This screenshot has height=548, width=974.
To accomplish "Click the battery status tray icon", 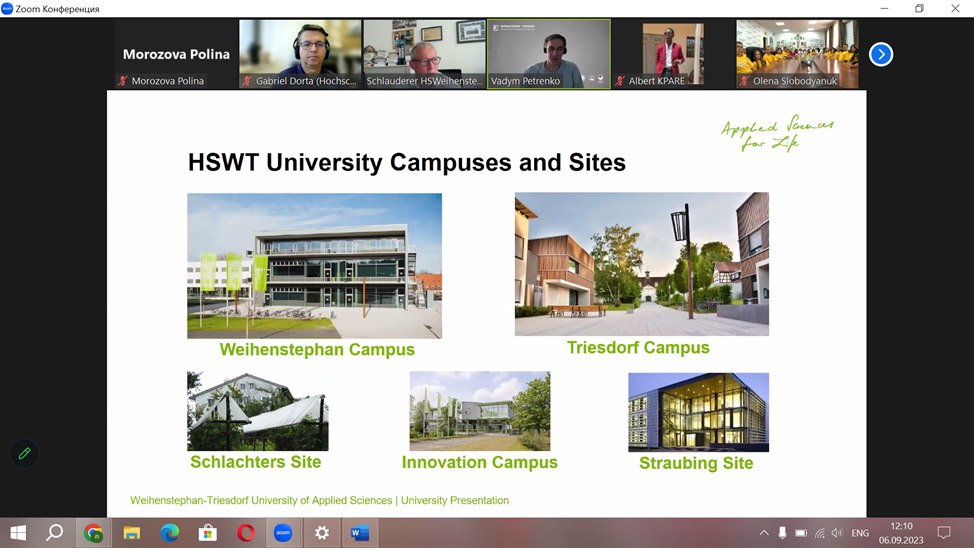I will tap(801, 533).
